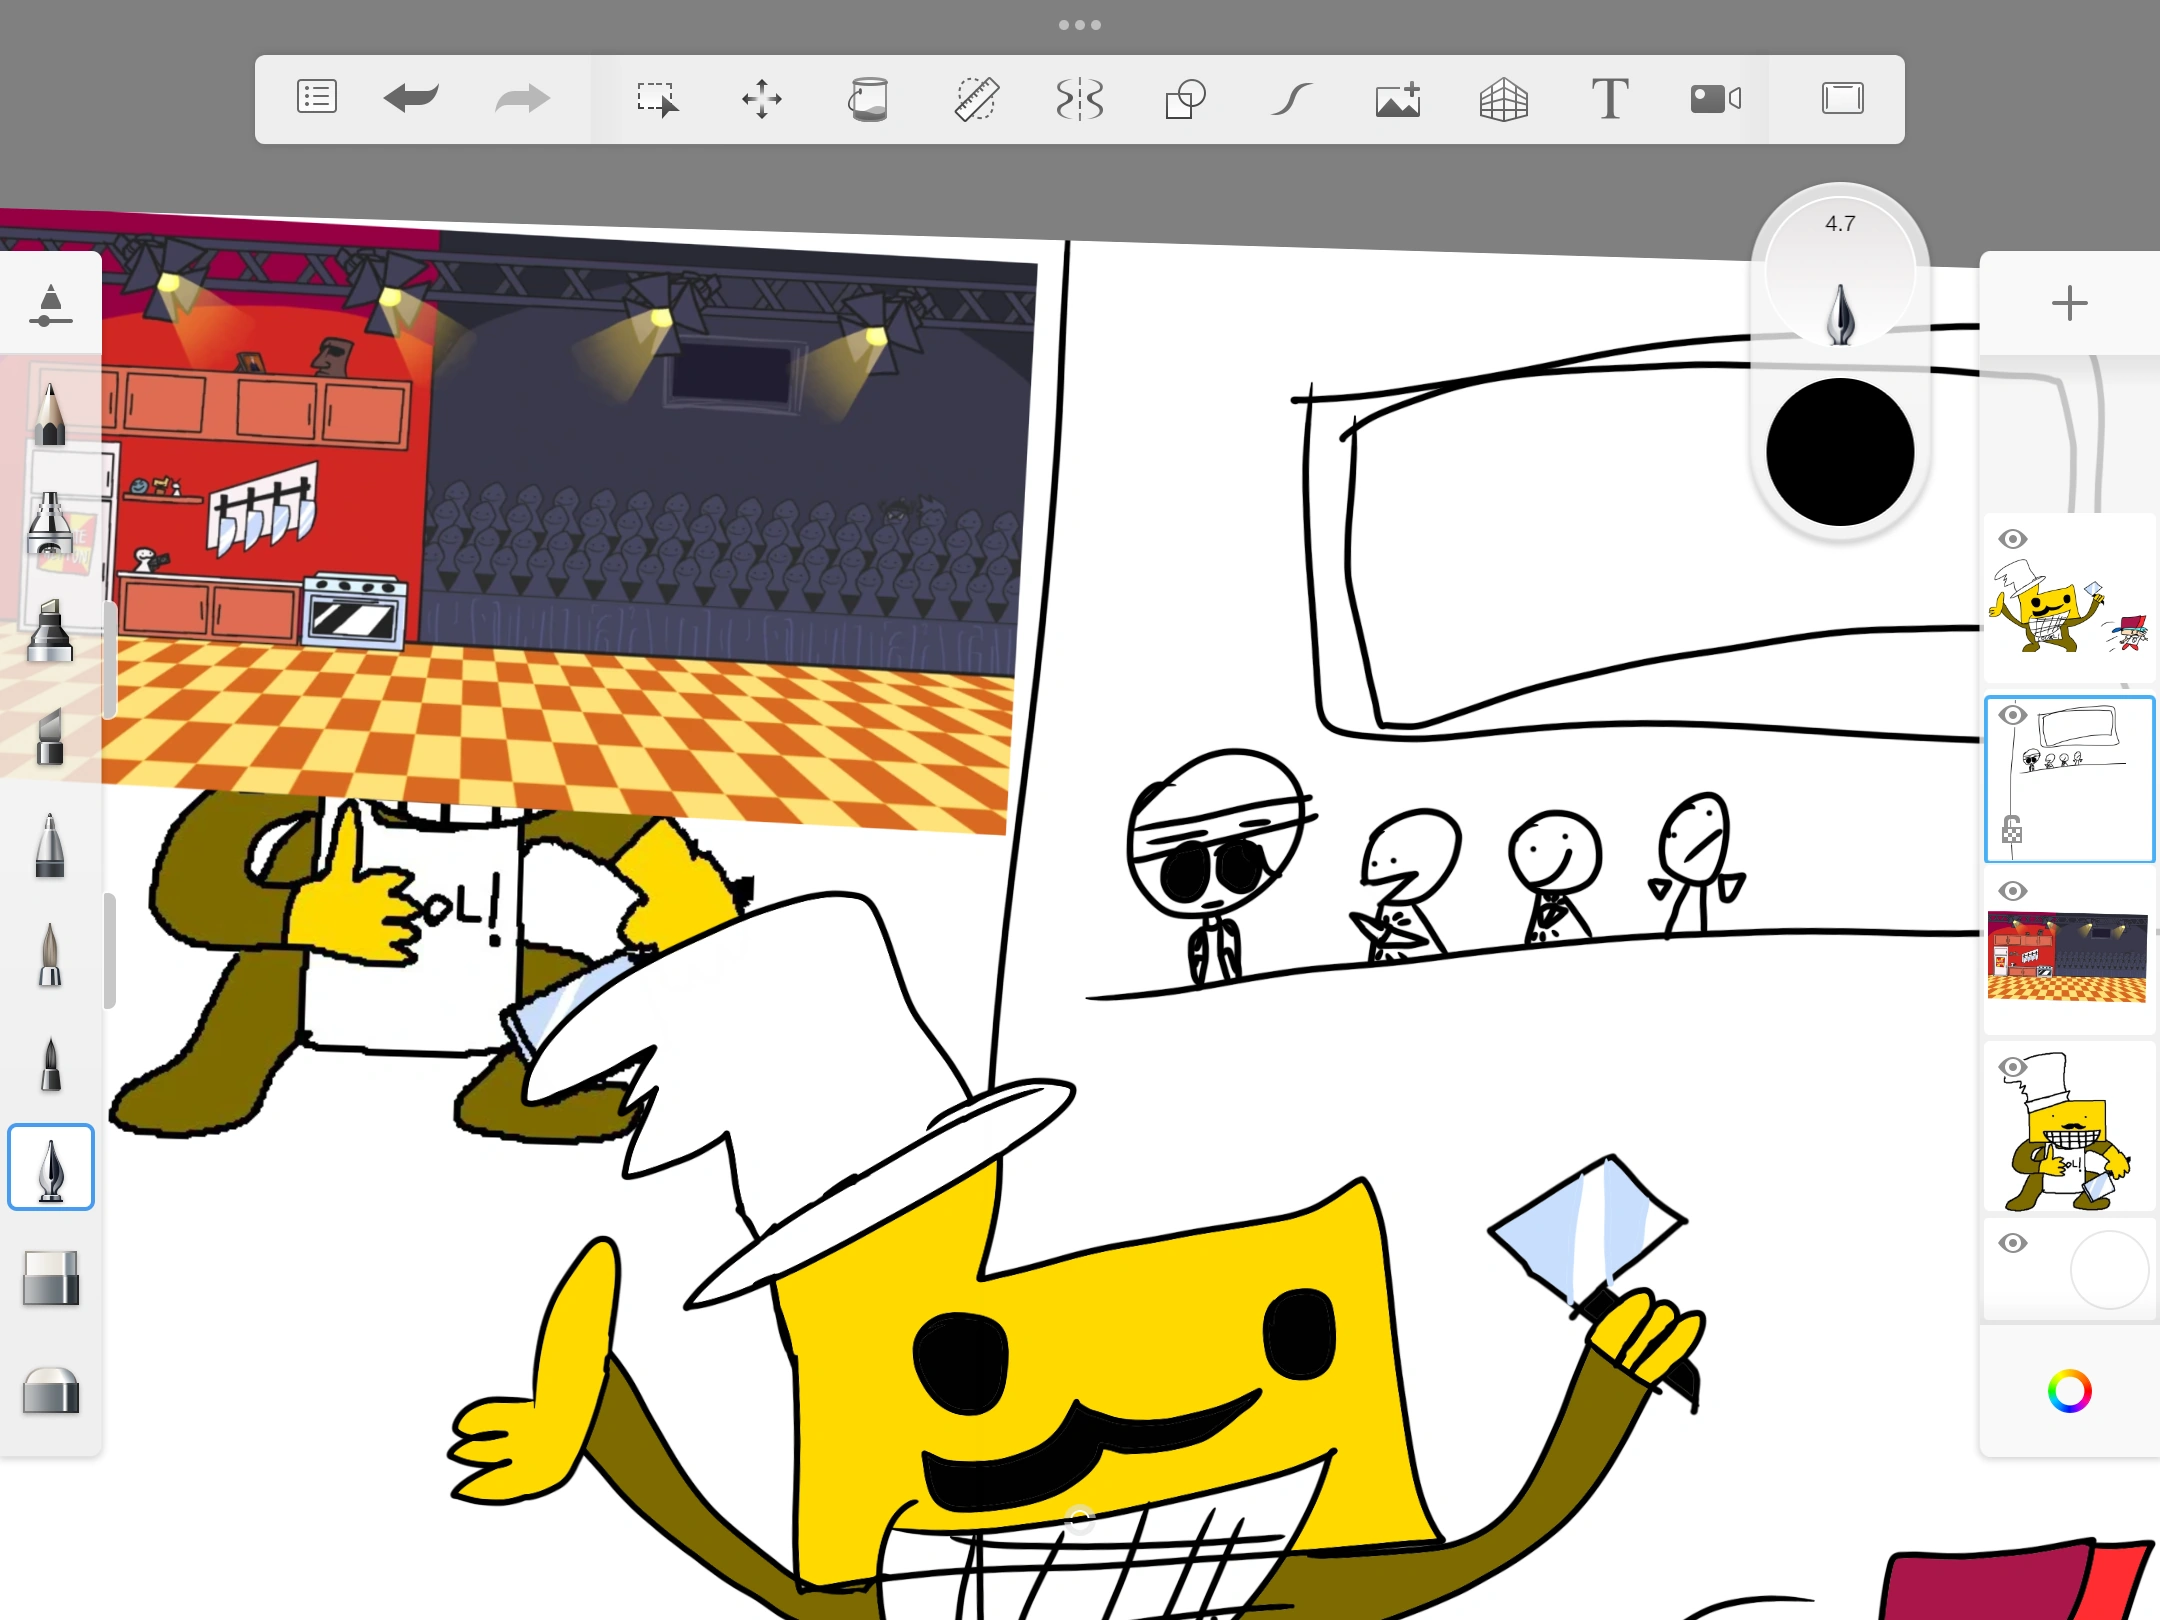Activate the paint bucket fill tool
This screenshot has height=1620, width=2160.
tap(868, 99)
